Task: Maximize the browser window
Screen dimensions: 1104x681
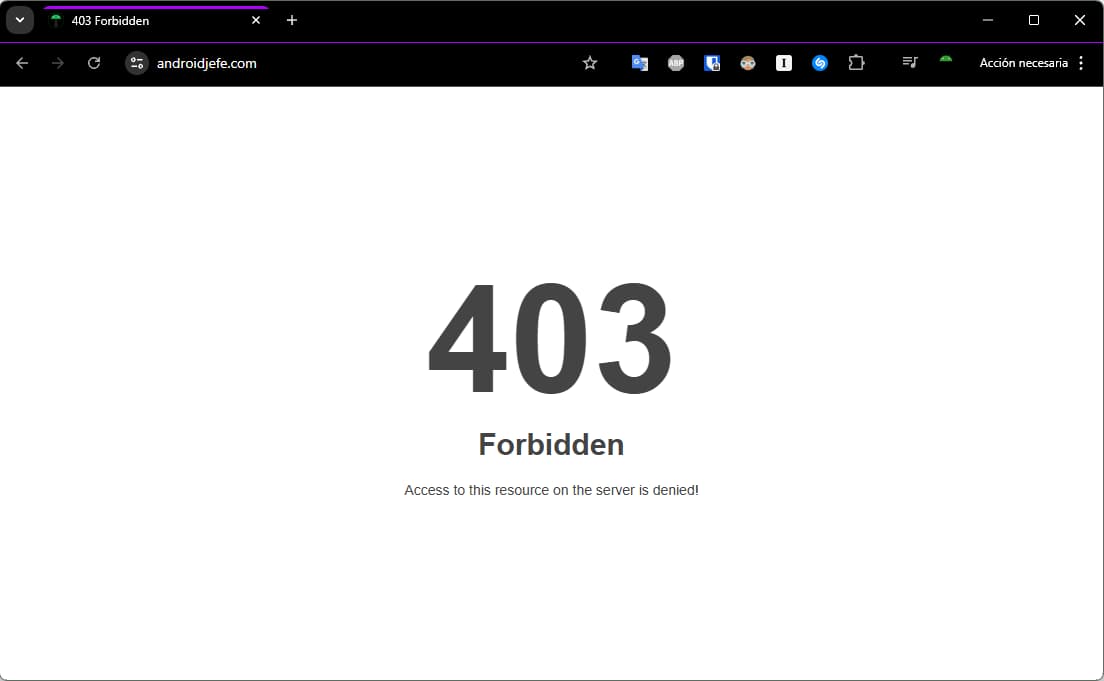Action: [x=1034, y=20]
